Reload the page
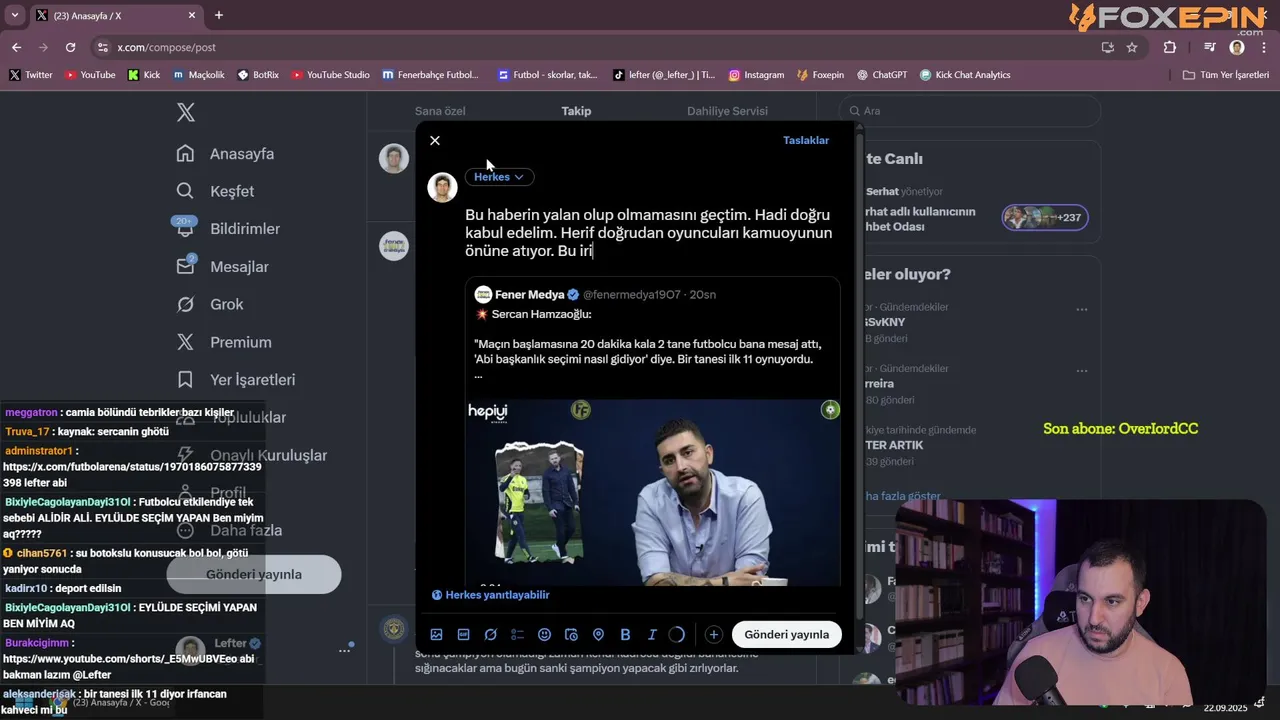1280x720 pixels. (70, 47)
